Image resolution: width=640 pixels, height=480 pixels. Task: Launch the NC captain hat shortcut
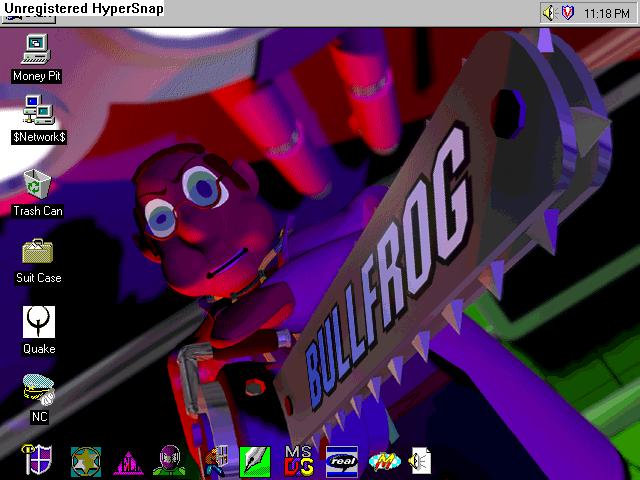pyautogui.click(x=38, y=390)
